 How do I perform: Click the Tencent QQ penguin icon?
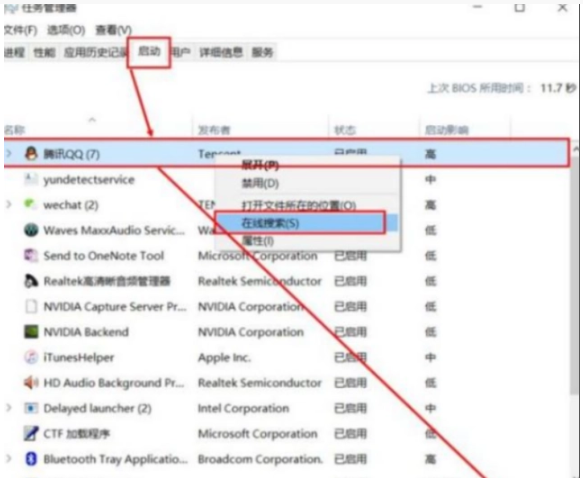pos(31,154)
